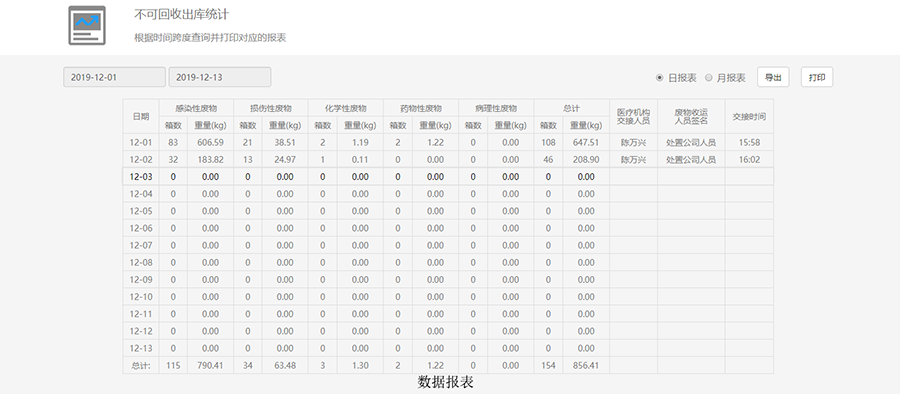
Task: Click the 药物性废物 column header
Action: pos(421,108)
